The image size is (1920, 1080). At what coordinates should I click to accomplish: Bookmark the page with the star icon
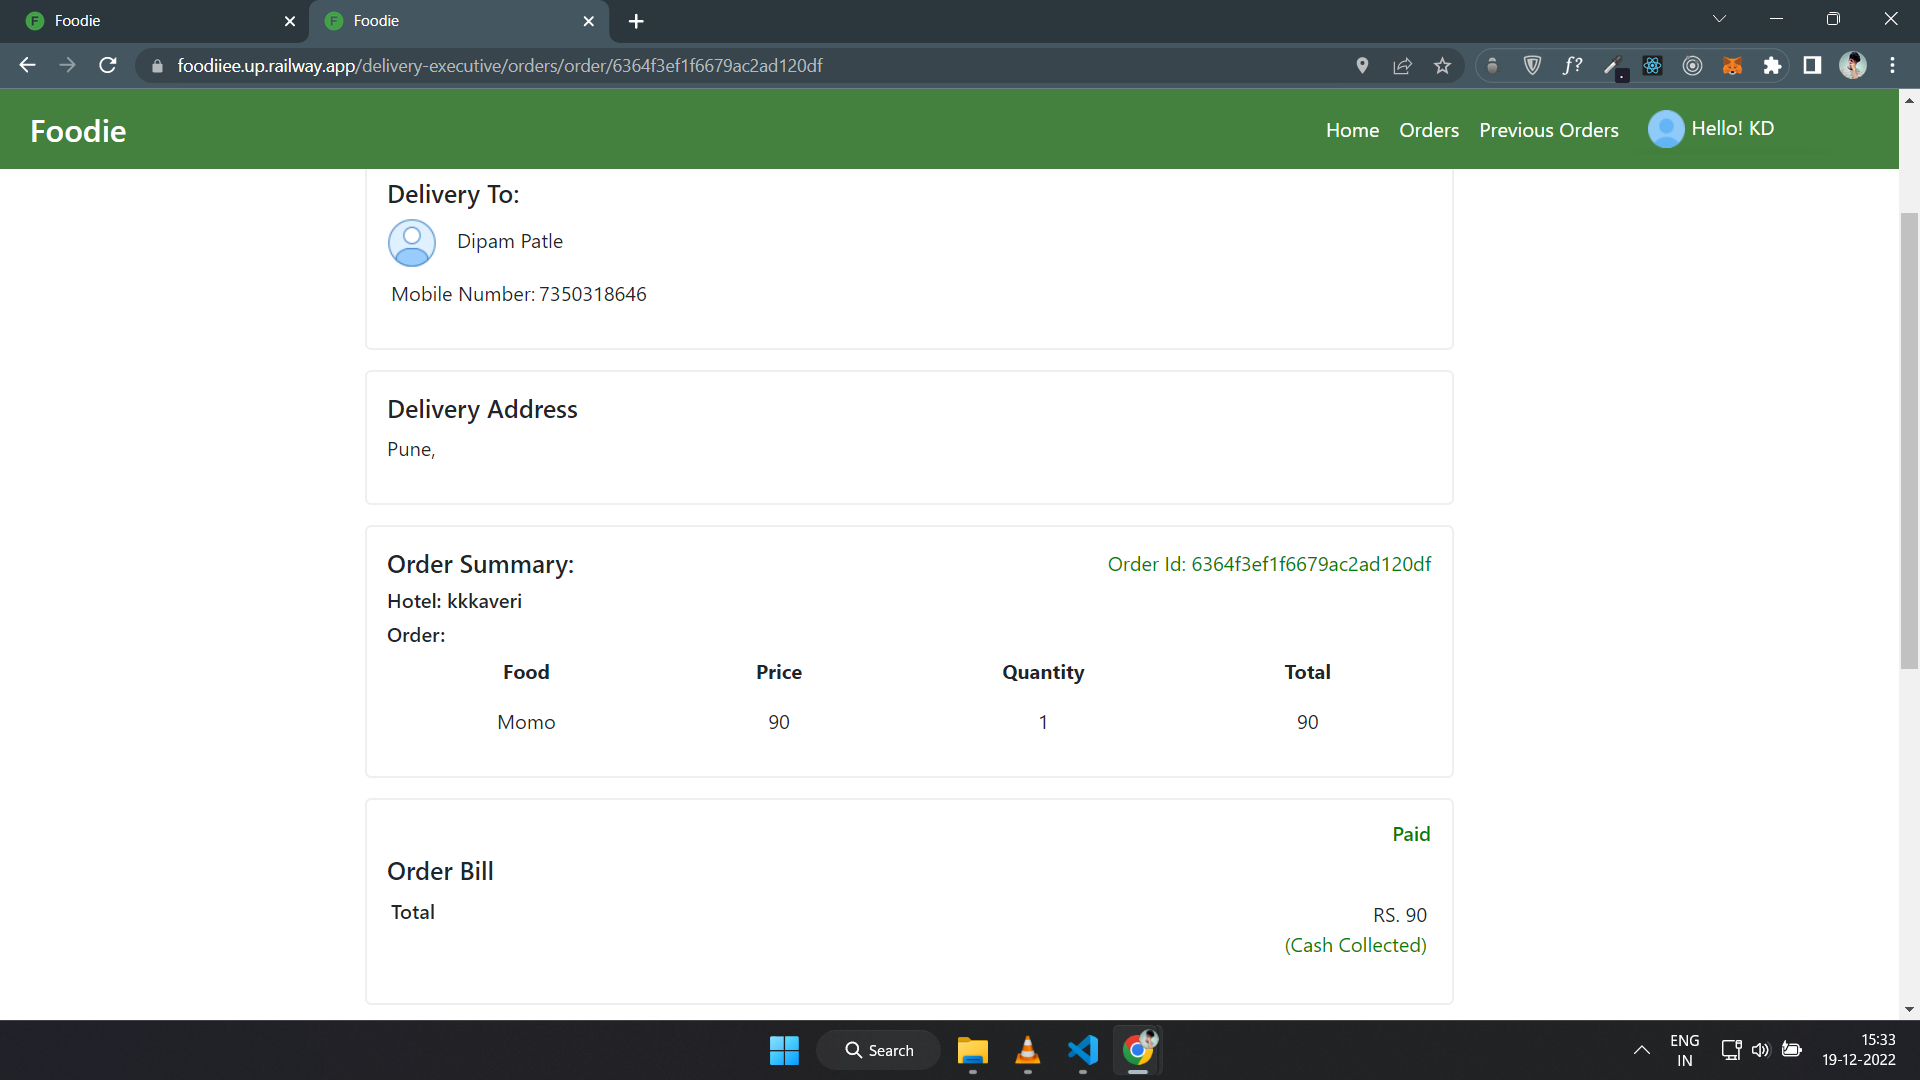pos(1443,65)
